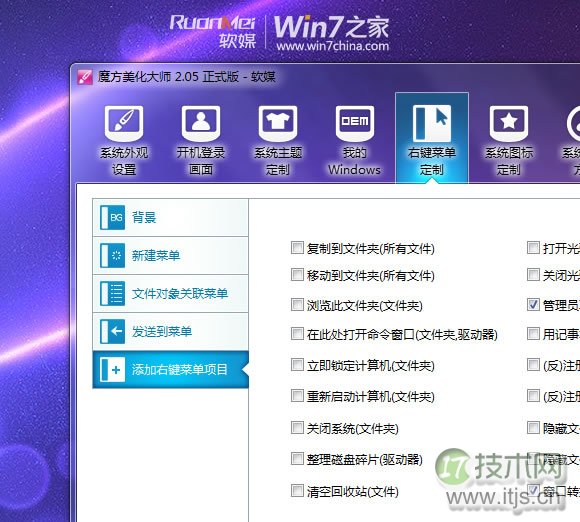Open 系统外观设置 toolbar icon
The width and height of the screenshot is (580, 522).
tap(124, 124)
